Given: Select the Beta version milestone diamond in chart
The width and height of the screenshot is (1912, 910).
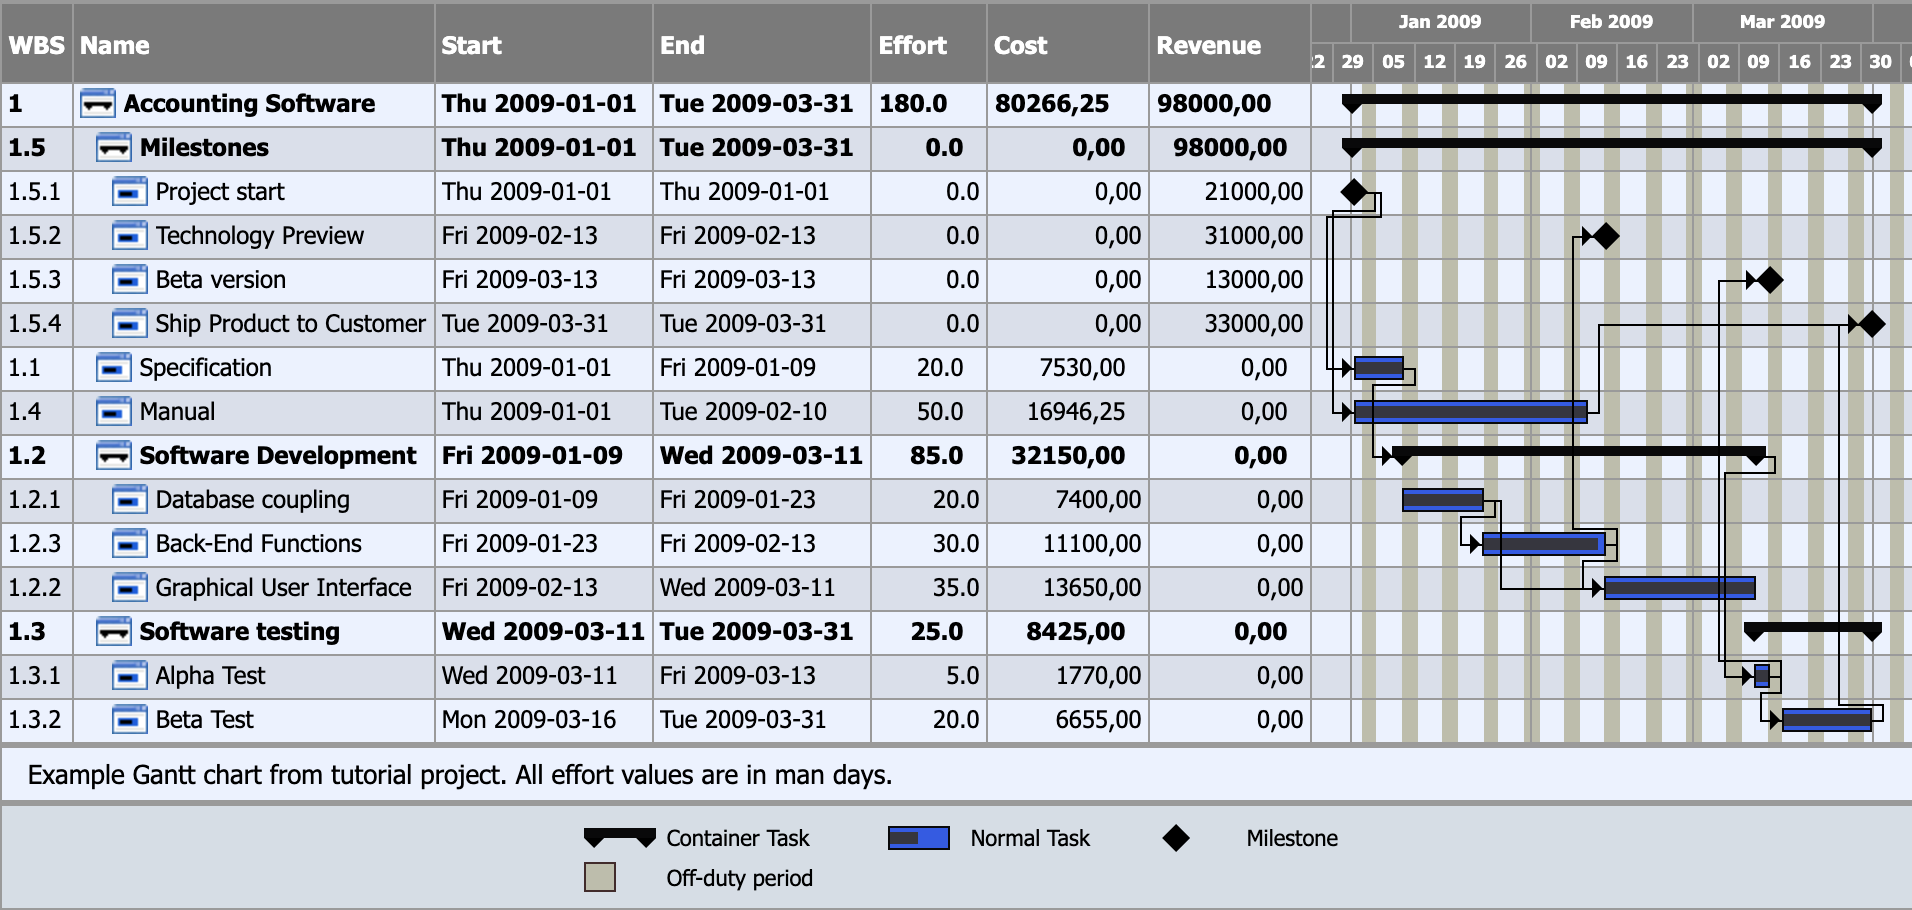Looking at the screenshot, I should (1769, 280).
